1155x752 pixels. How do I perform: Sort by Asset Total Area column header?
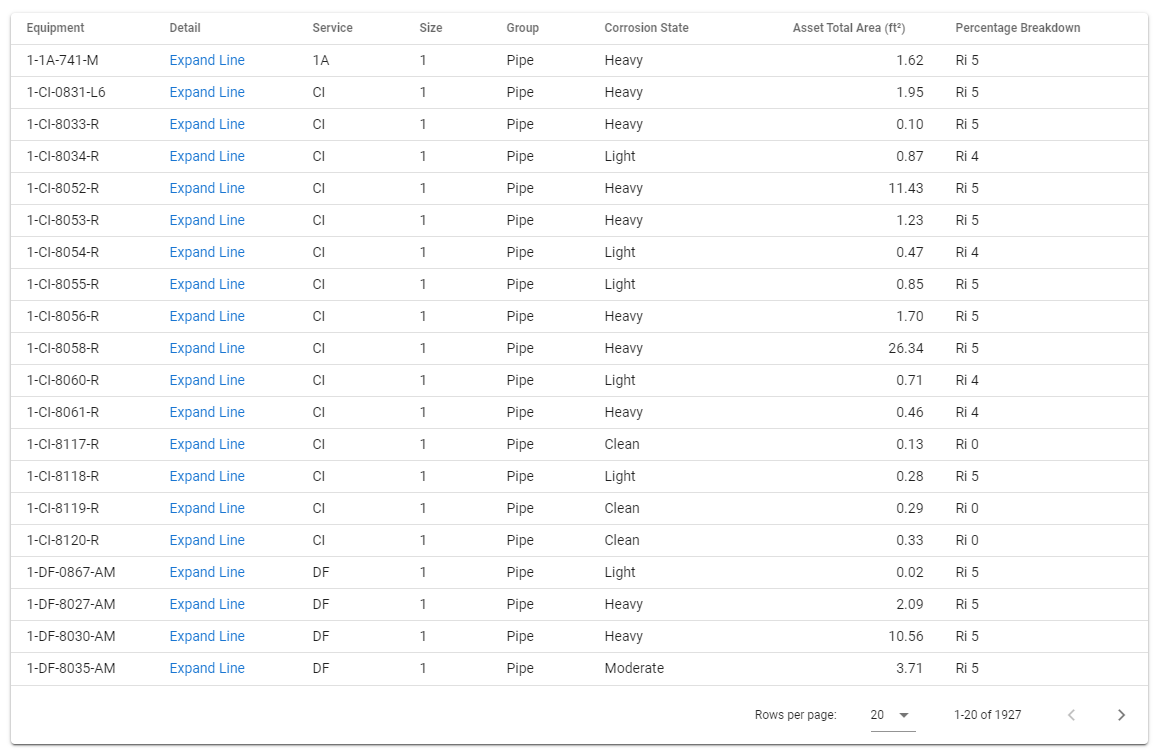(x=848, y=28)
